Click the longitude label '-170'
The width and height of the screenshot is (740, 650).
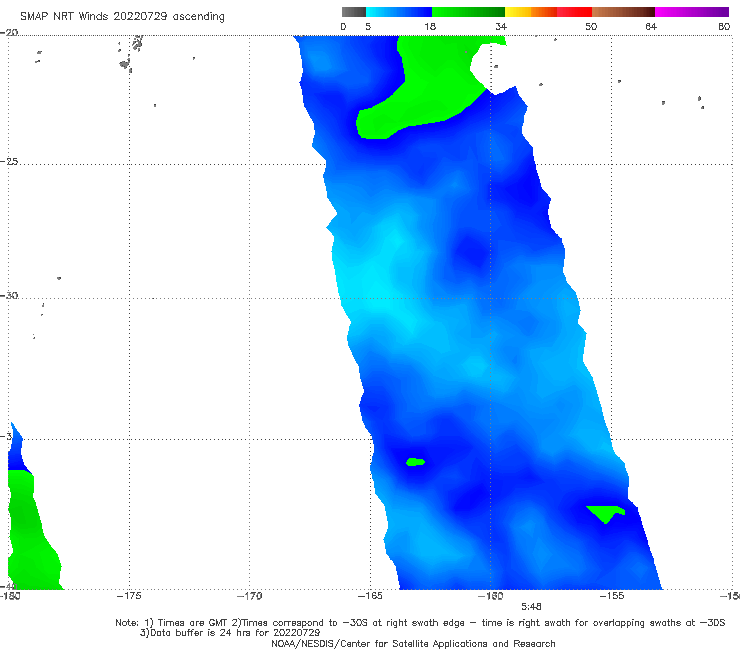point(249,596)
